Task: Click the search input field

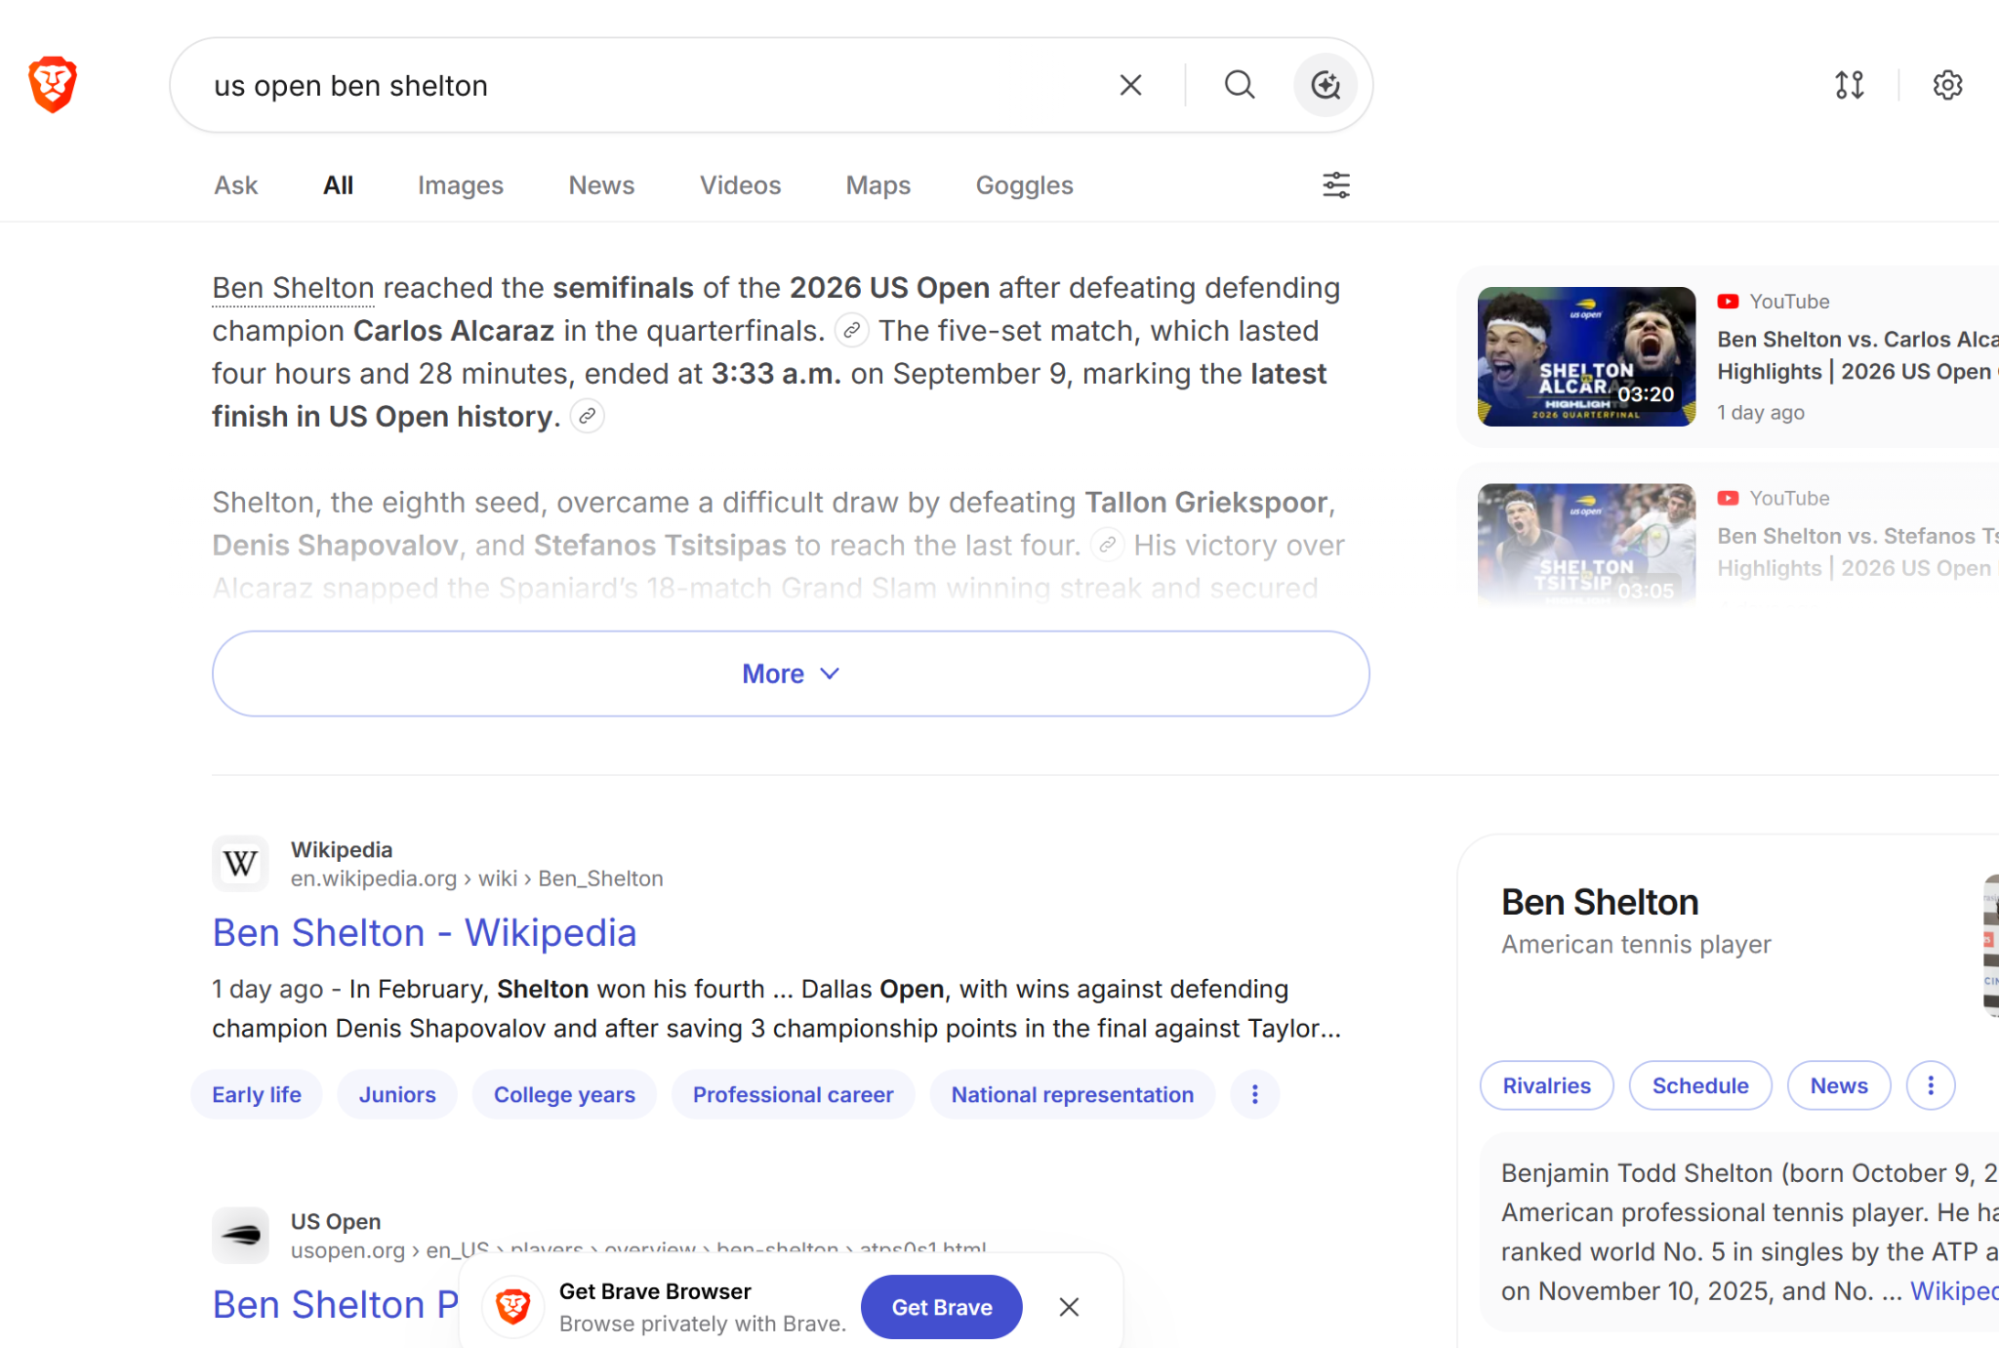Action: click(650, 85)
